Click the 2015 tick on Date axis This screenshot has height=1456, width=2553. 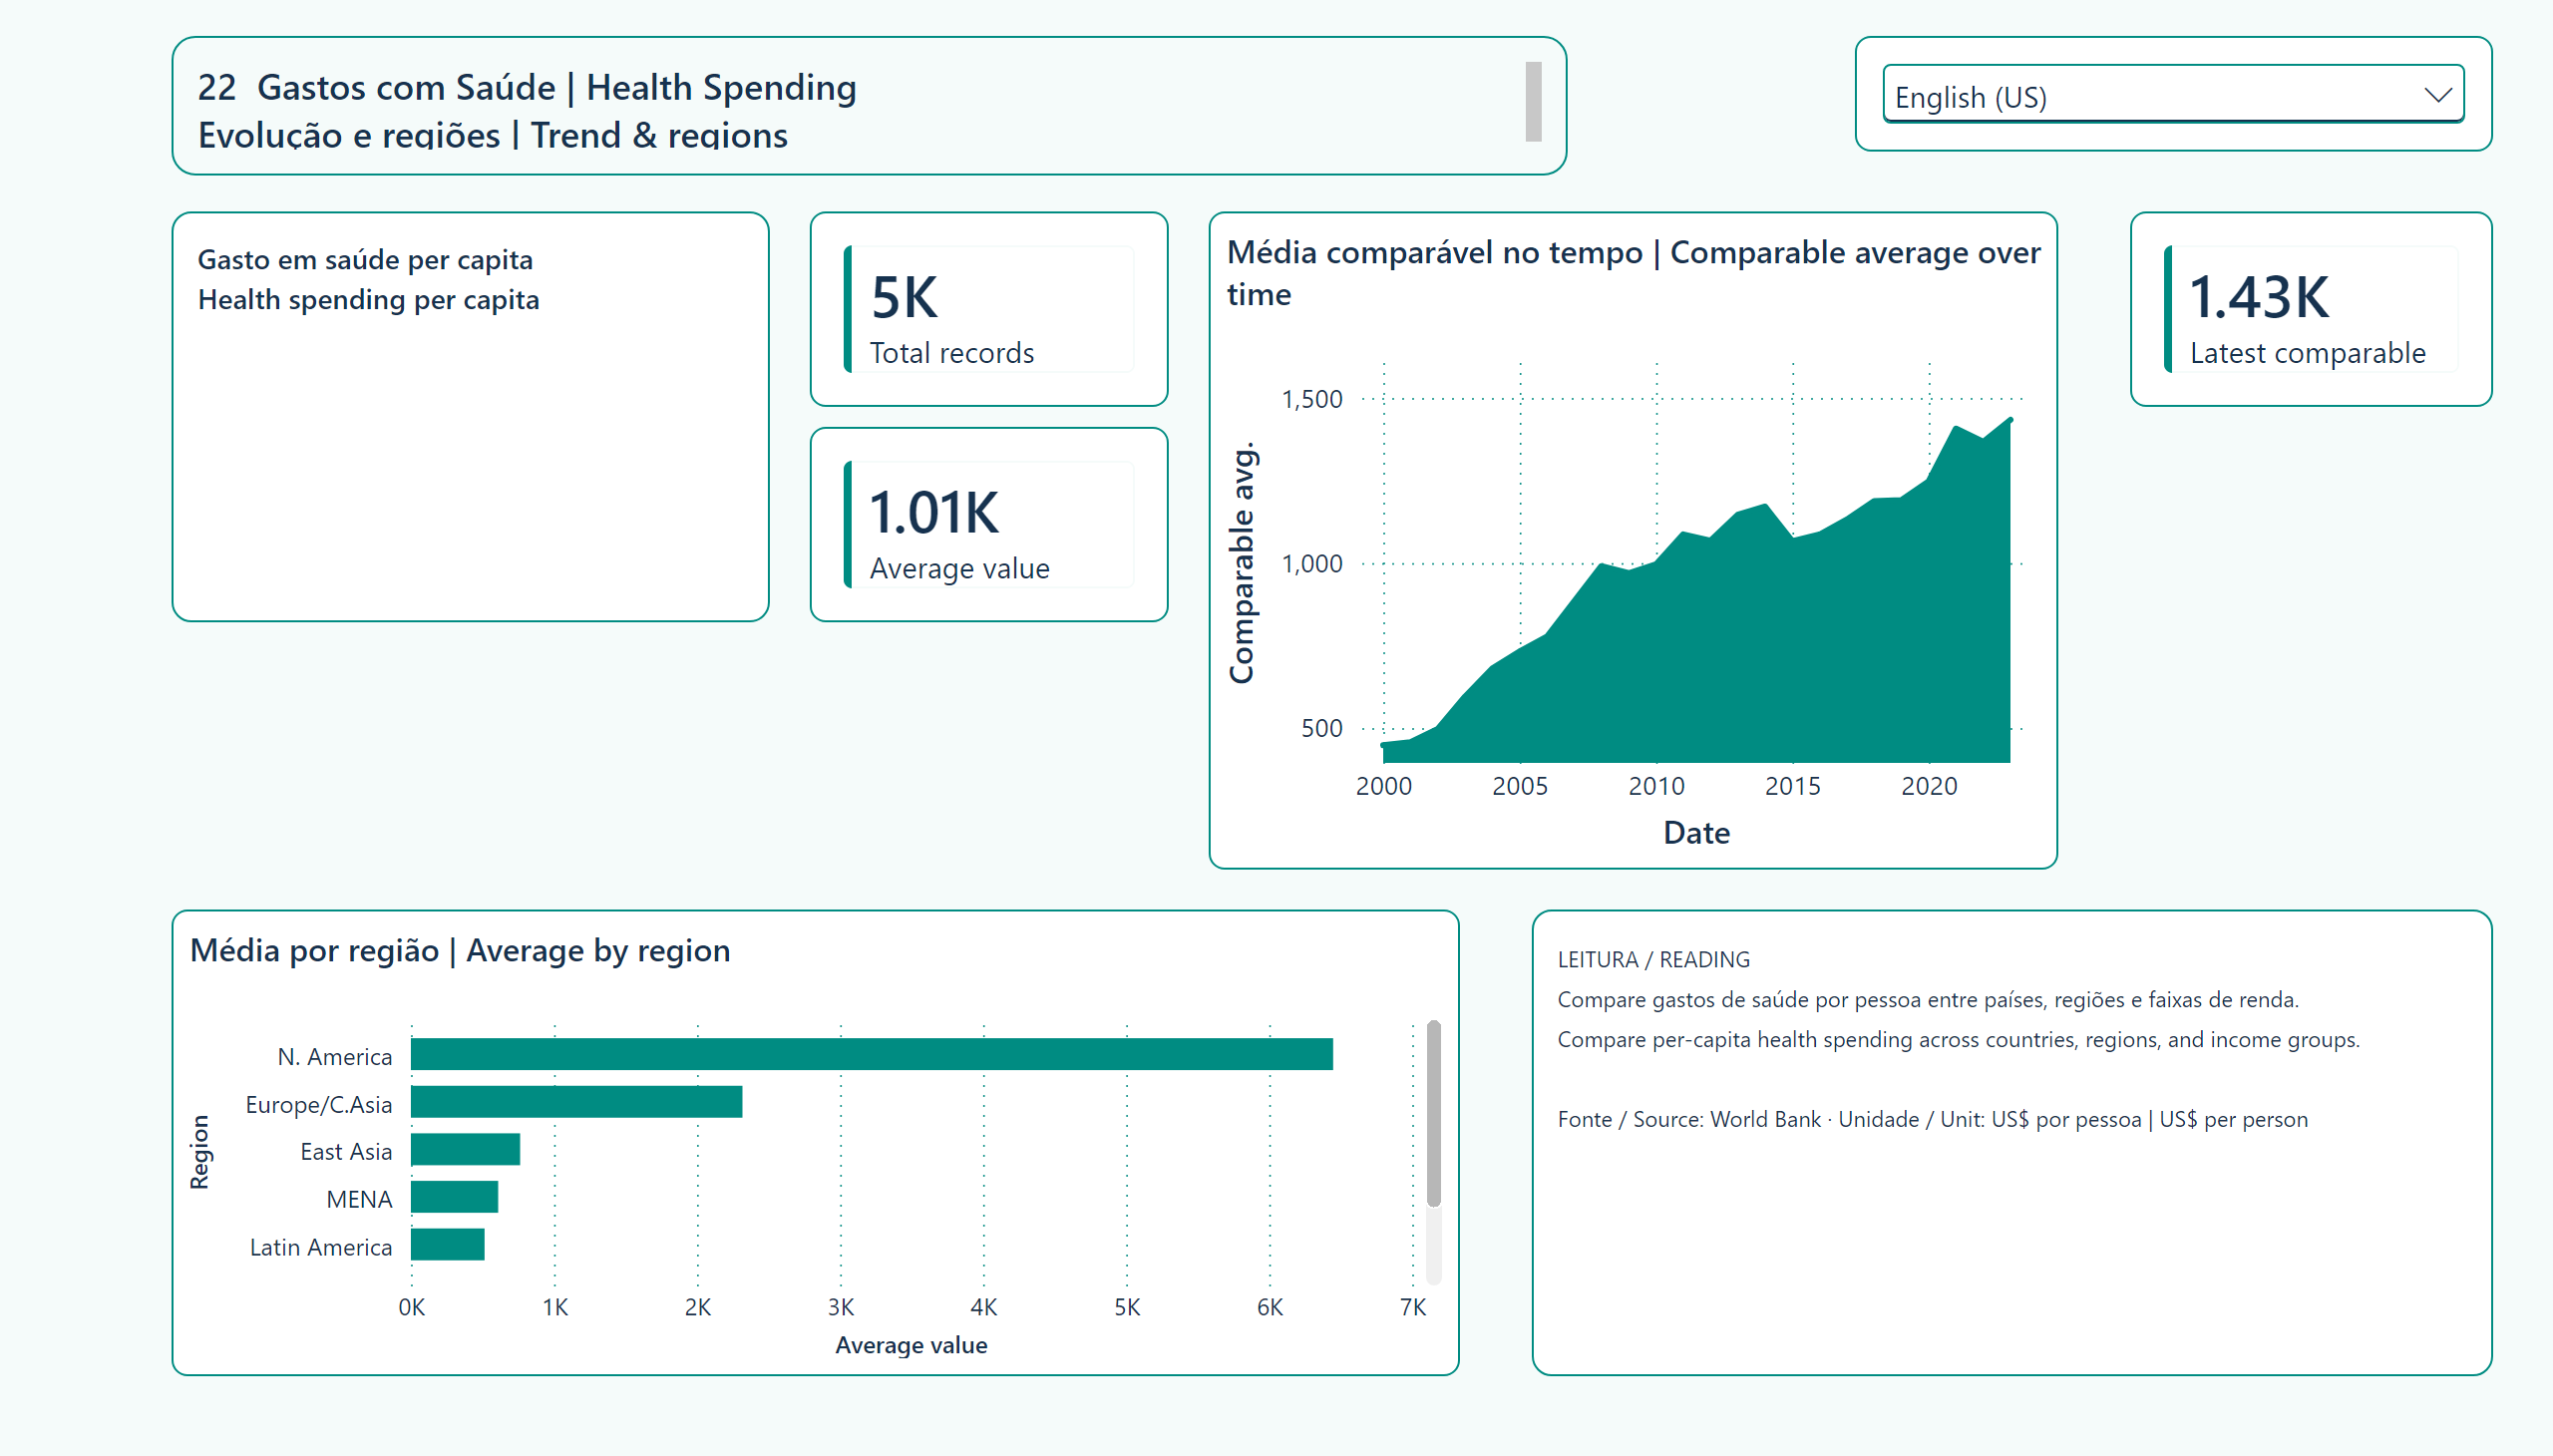click(1792, 786)
